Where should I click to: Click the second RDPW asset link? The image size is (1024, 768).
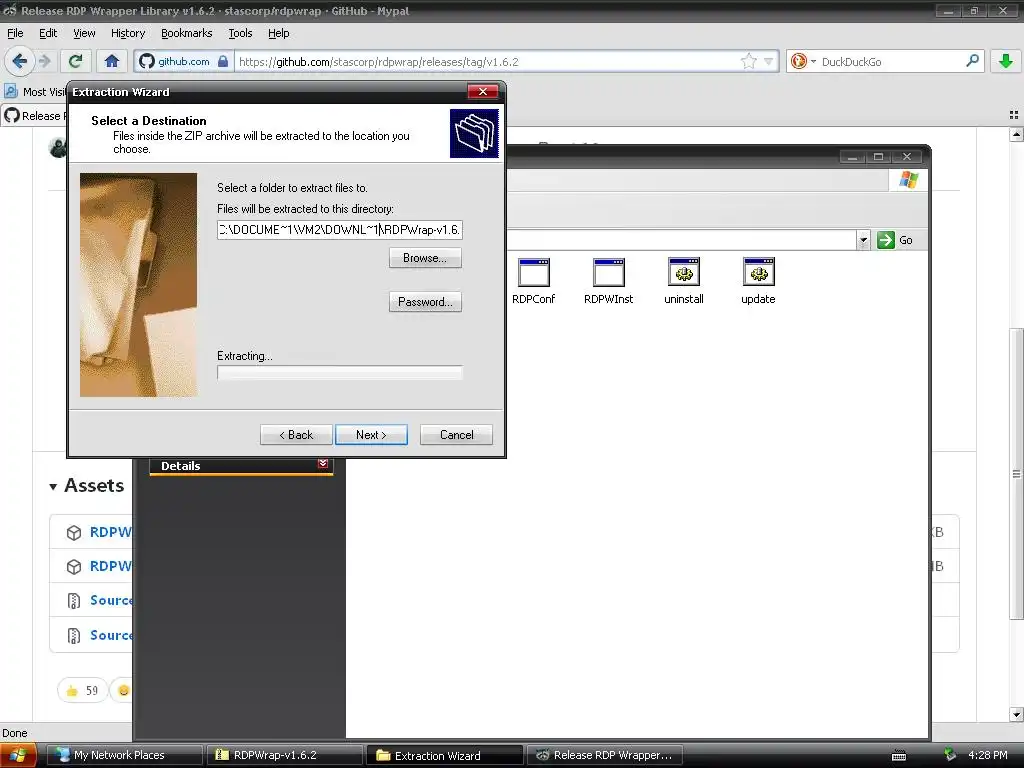pos(111,566)
